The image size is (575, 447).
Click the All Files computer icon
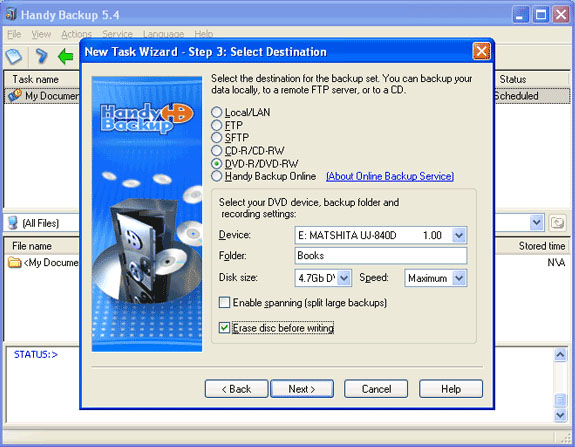point(13,223)
